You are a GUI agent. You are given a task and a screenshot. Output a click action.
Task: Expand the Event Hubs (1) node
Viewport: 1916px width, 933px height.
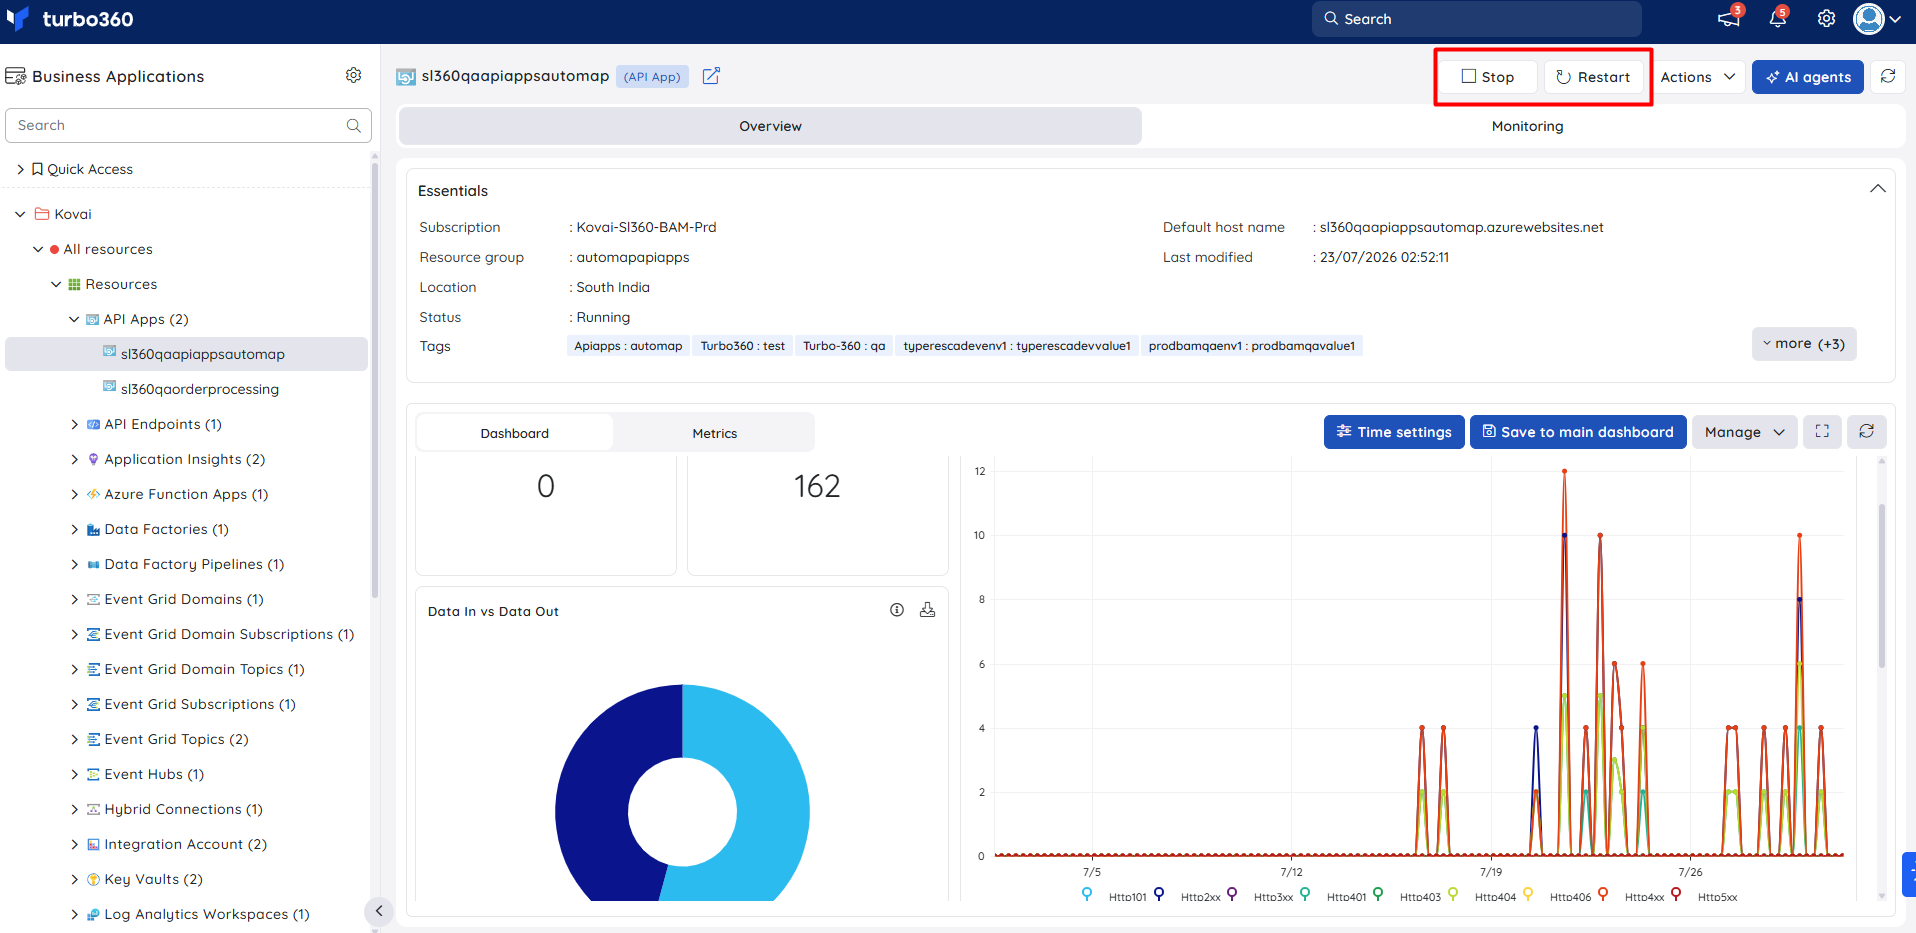point(74,774)
